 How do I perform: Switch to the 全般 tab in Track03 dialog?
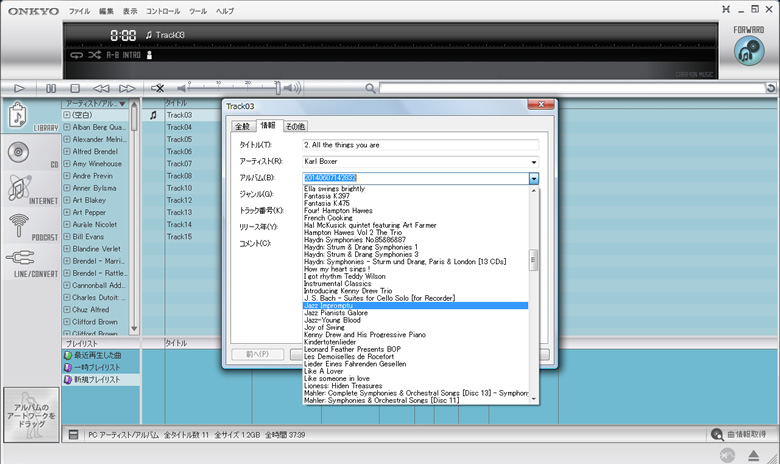point(242,126)
